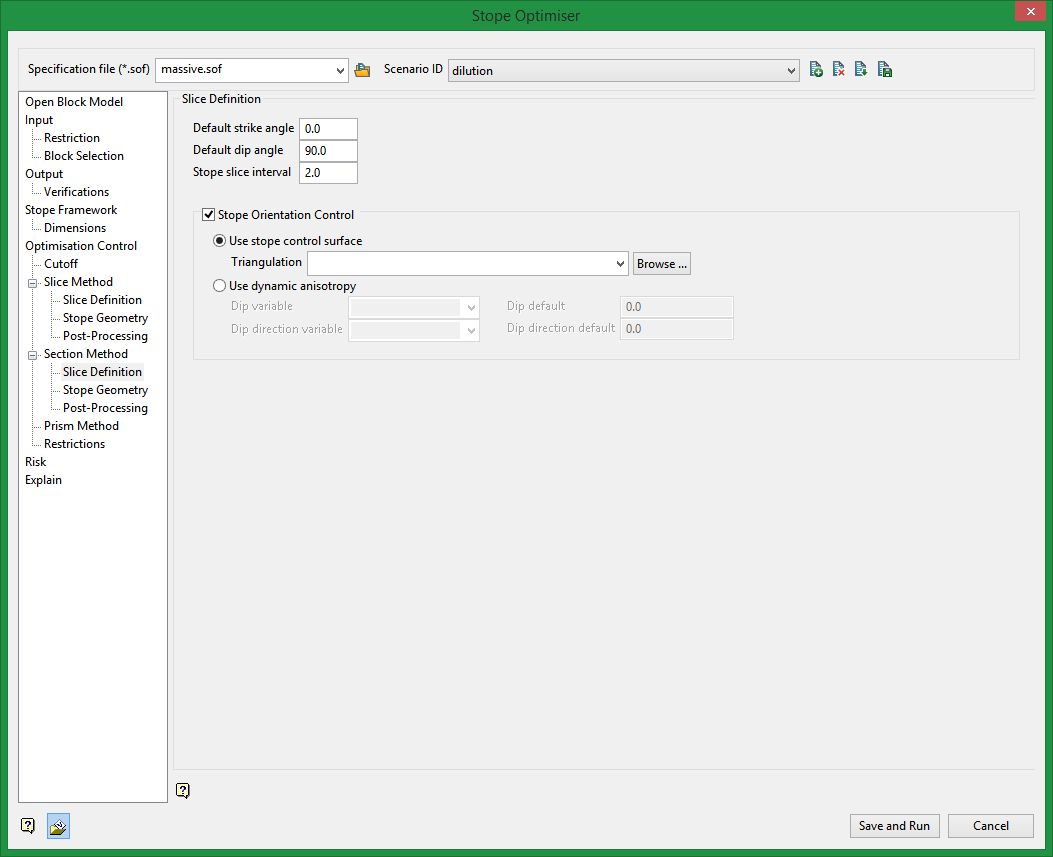This screenshot has height=857, width=1053.
Task: Click the Save and Run button
Action: click(x=894, y=826)
